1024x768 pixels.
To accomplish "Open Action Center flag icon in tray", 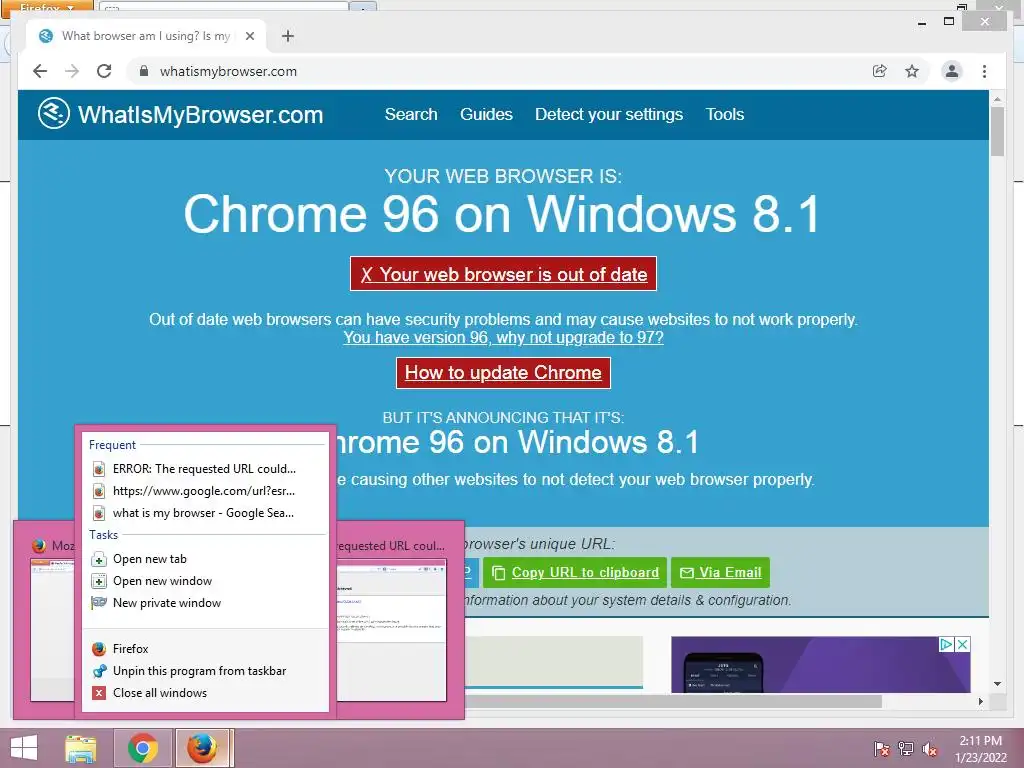I will 882,749.
